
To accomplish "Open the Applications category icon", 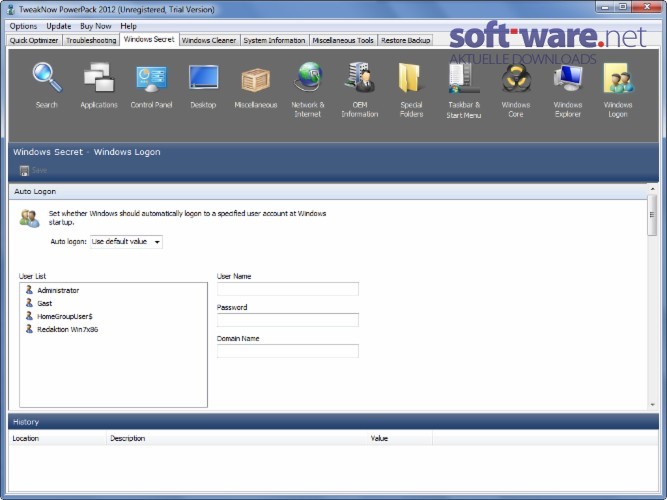I will click(99, 77).
